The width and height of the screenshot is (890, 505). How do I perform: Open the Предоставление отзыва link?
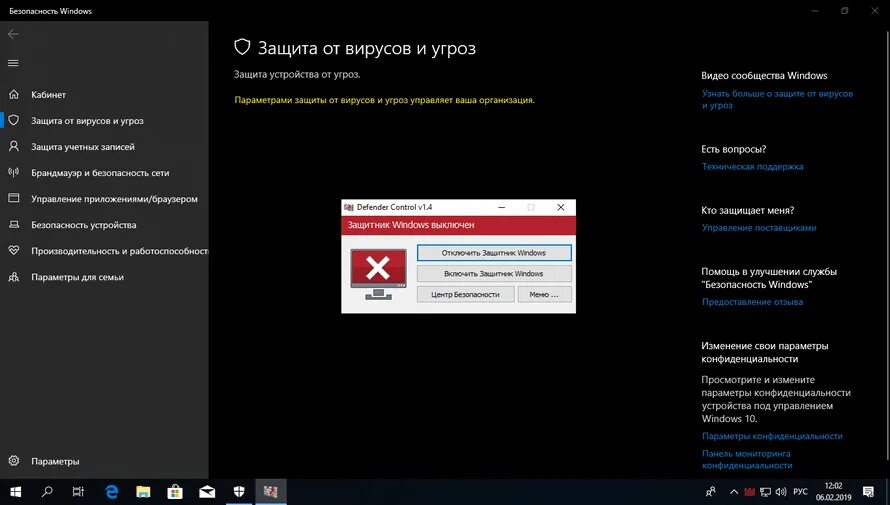752,302
